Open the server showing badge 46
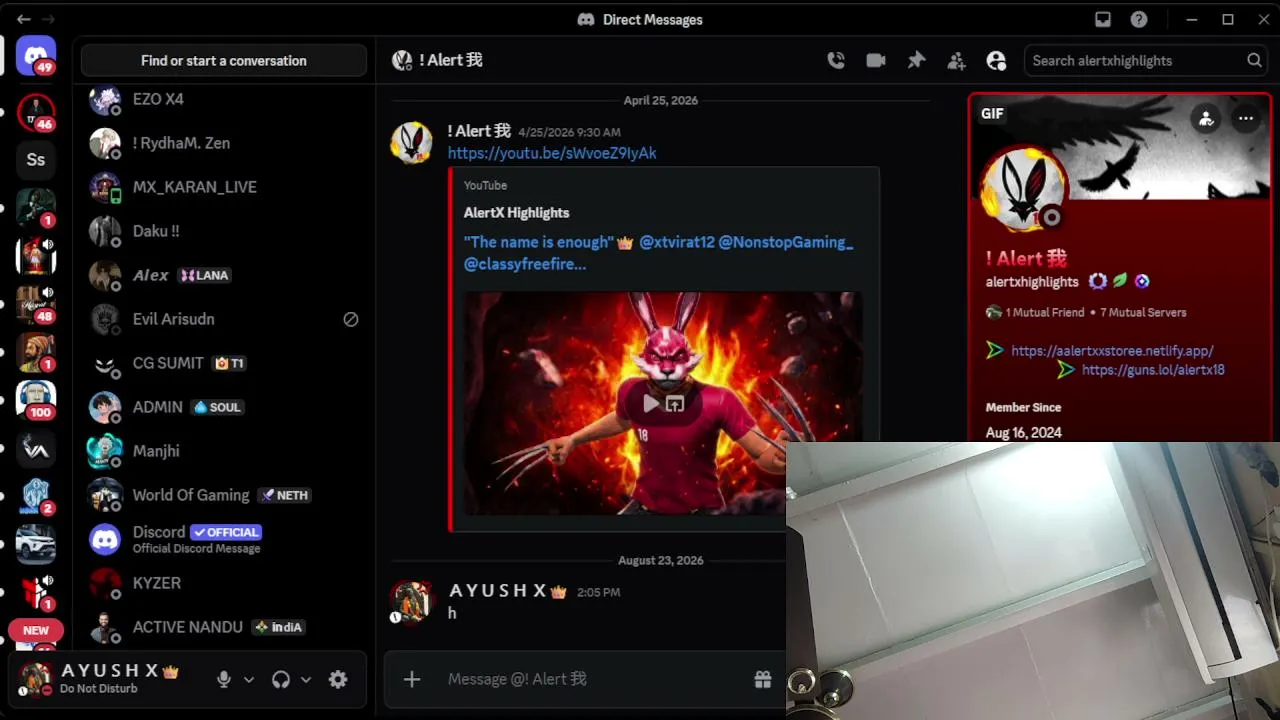Viewport: 1280px width, 720px height. click(36, 112)
